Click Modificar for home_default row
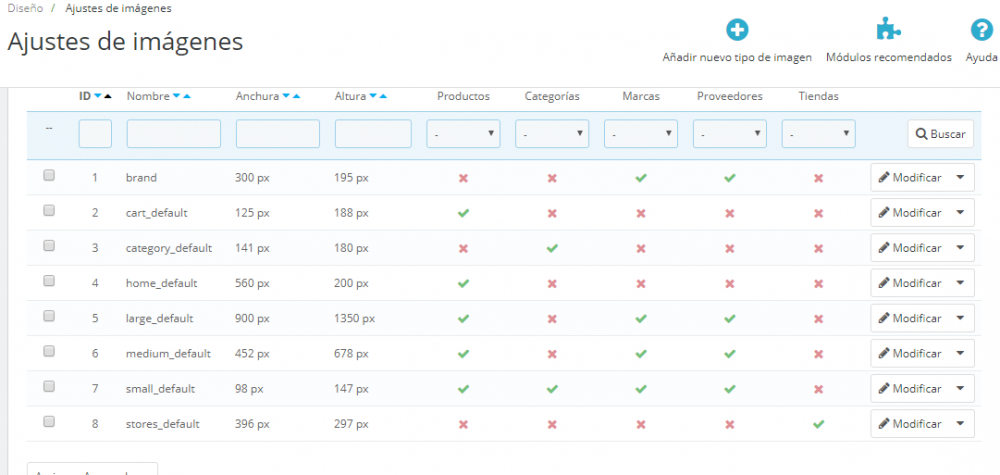 pos(910,283)
